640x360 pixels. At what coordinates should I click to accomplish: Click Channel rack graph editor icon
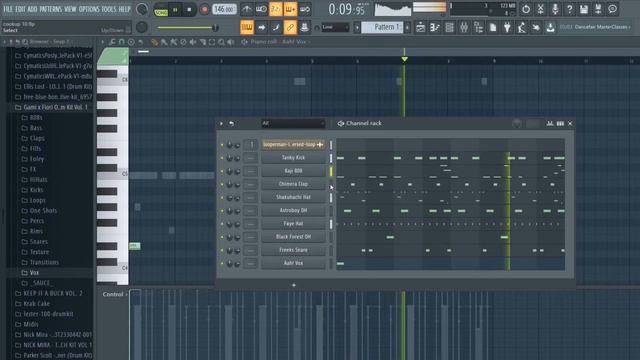(x=550, y=123)
